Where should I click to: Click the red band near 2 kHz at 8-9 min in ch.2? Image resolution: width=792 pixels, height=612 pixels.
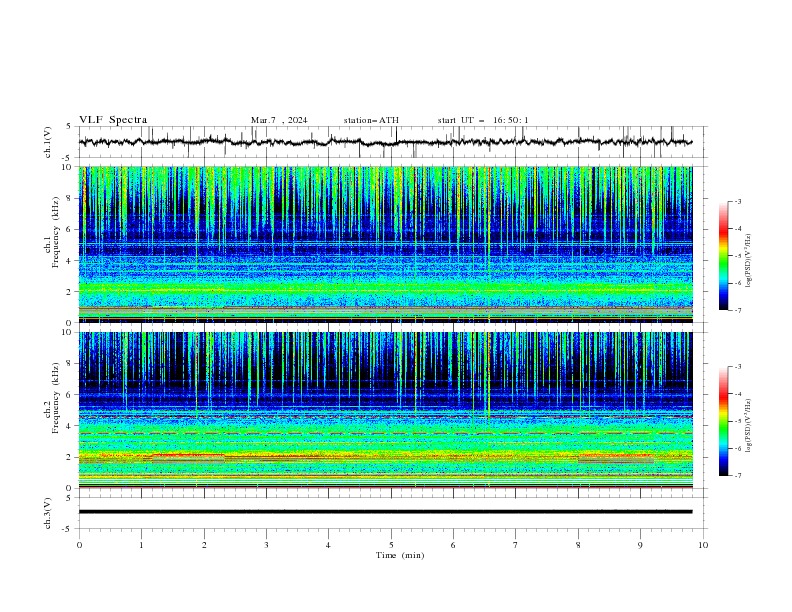(x=615, y=455)
